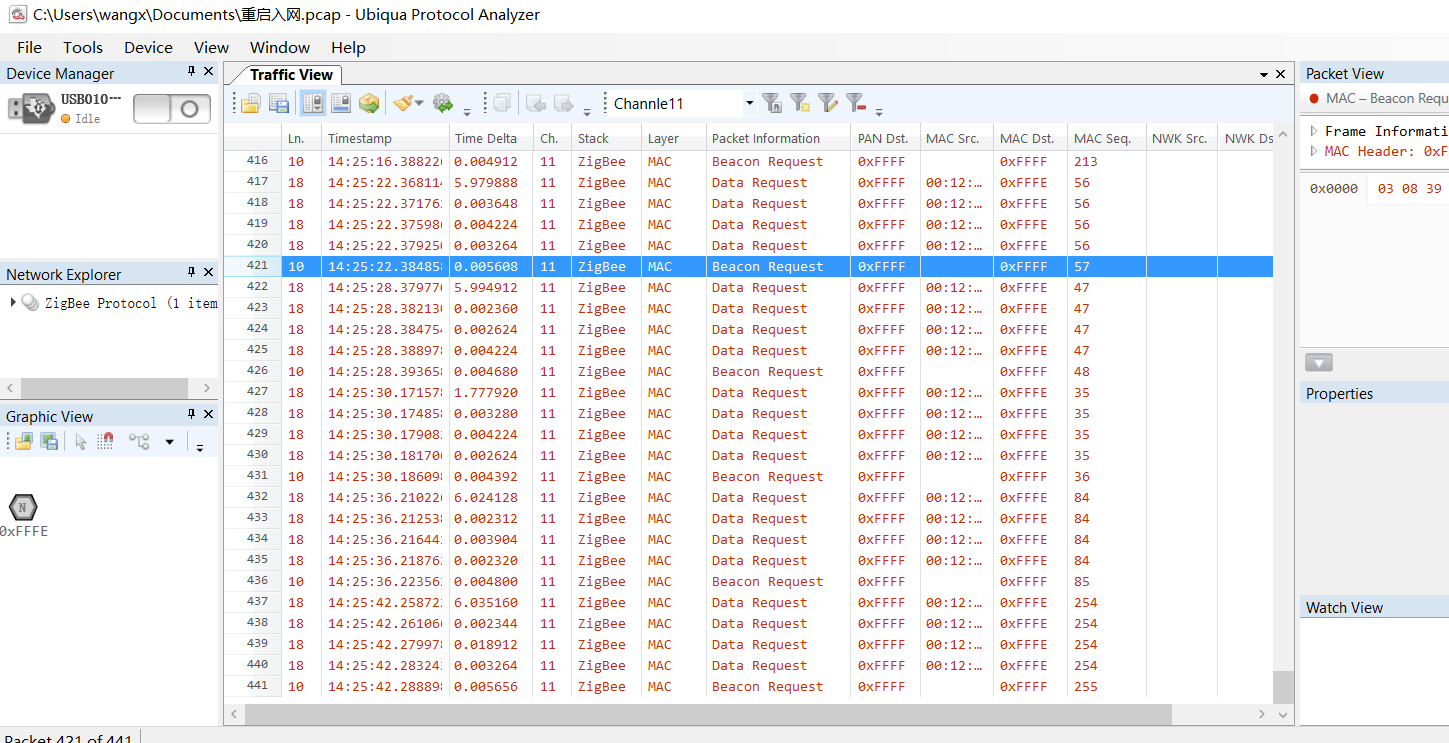This screenshot has height=743, width=1449.
Task: Click the MAC Seq. column header
Action: (x=1106, y=138)
